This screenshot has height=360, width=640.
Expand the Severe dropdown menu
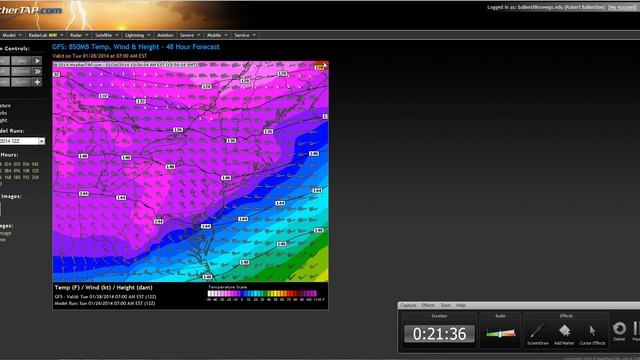click(190, 35)
